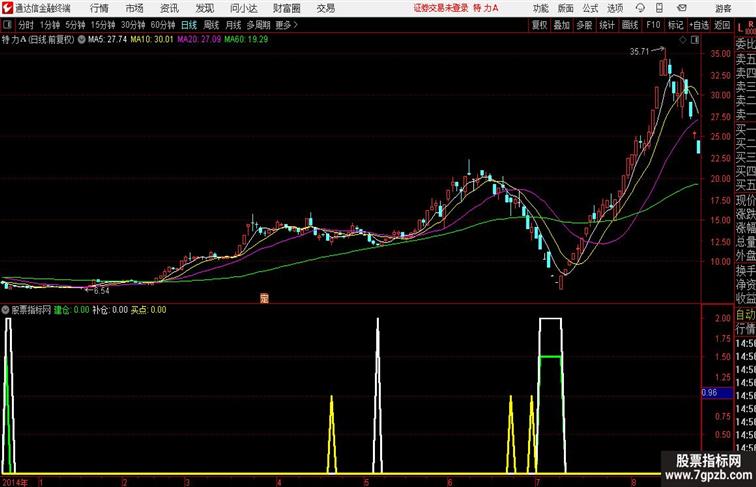Toggle the side panel icon near diamond
This screenshot has height=487, width=756.
point(694,40)
